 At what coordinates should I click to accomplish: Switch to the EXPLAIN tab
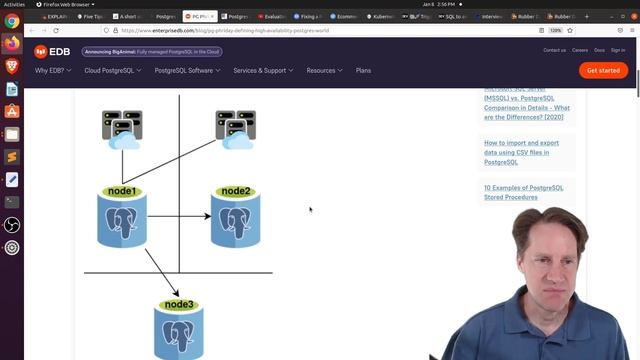point(55,17)
